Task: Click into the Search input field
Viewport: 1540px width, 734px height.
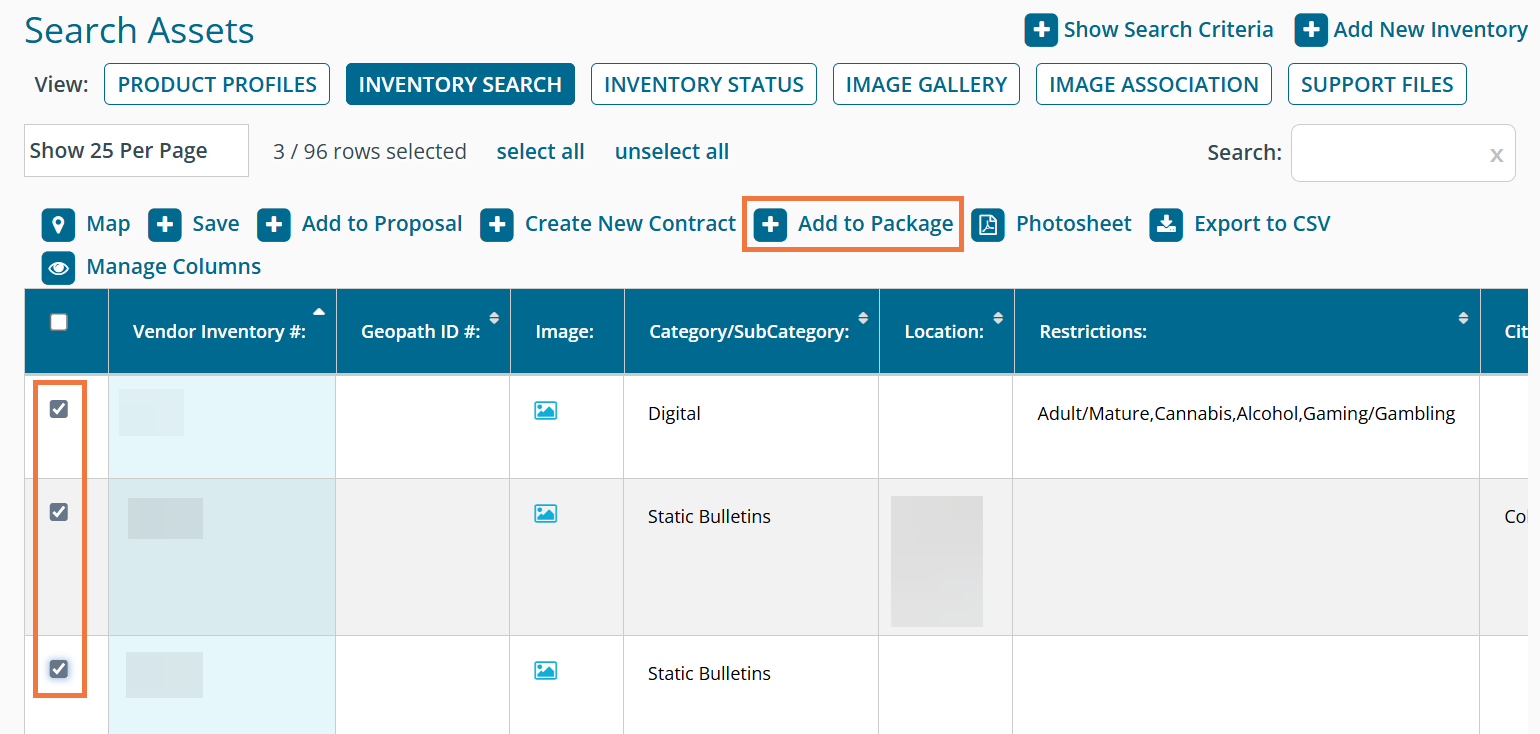Action: (1388, 153)
